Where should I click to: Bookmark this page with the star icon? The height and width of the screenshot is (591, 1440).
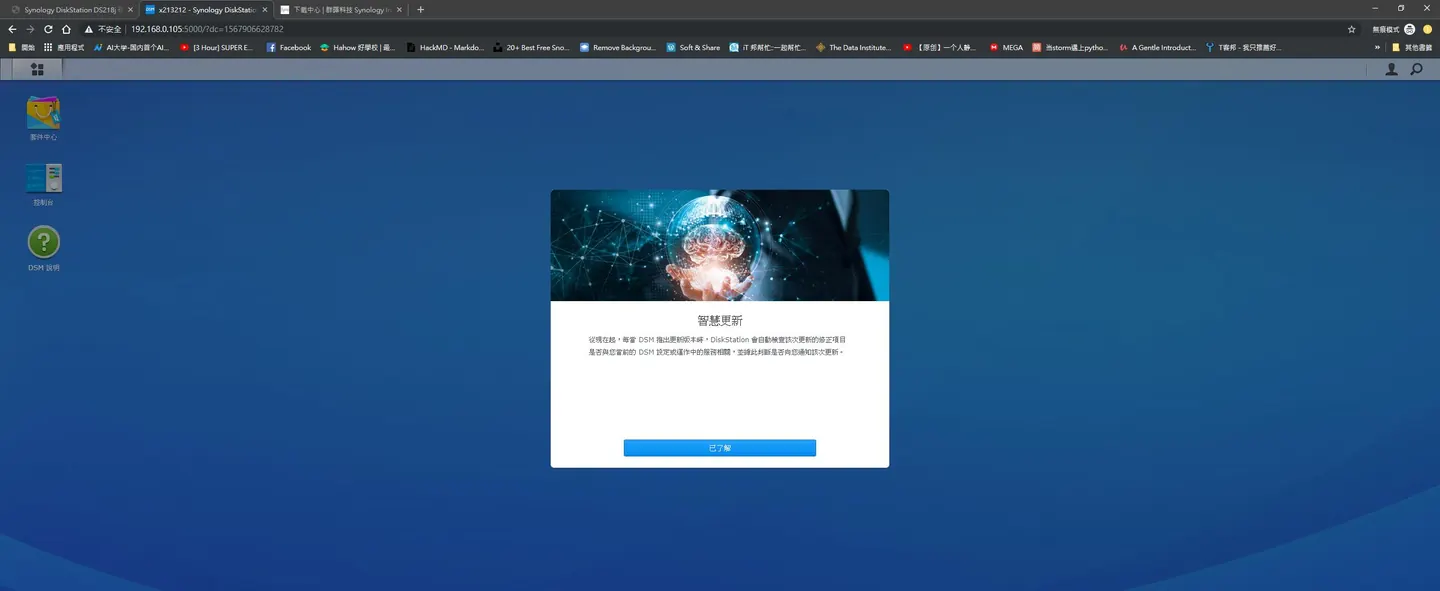click(1352, 29)
